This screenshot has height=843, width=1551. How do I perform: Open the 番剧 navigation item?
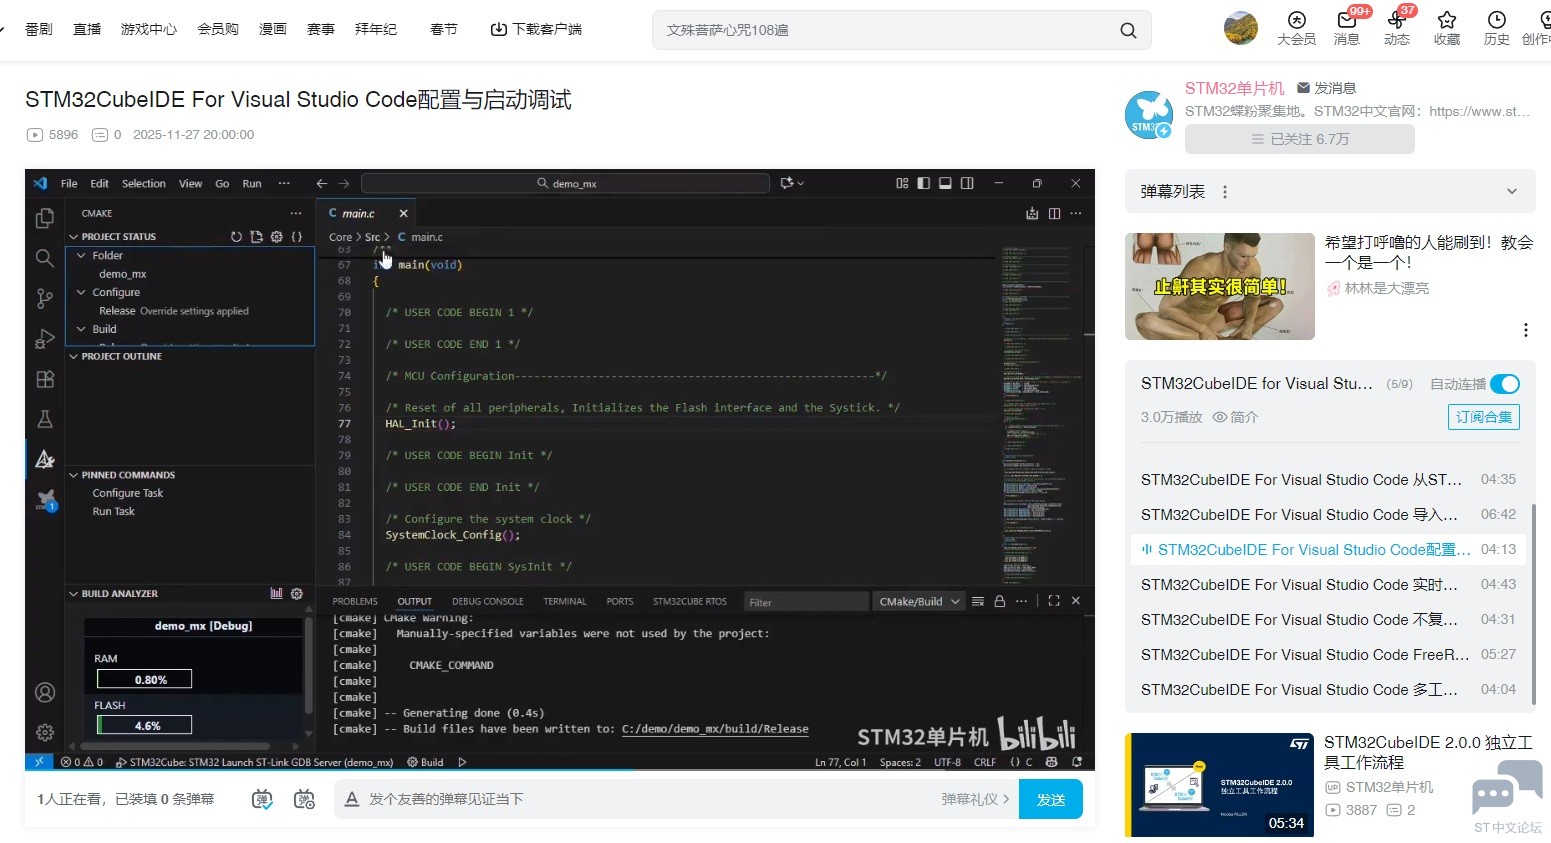[x=39, y=29]
